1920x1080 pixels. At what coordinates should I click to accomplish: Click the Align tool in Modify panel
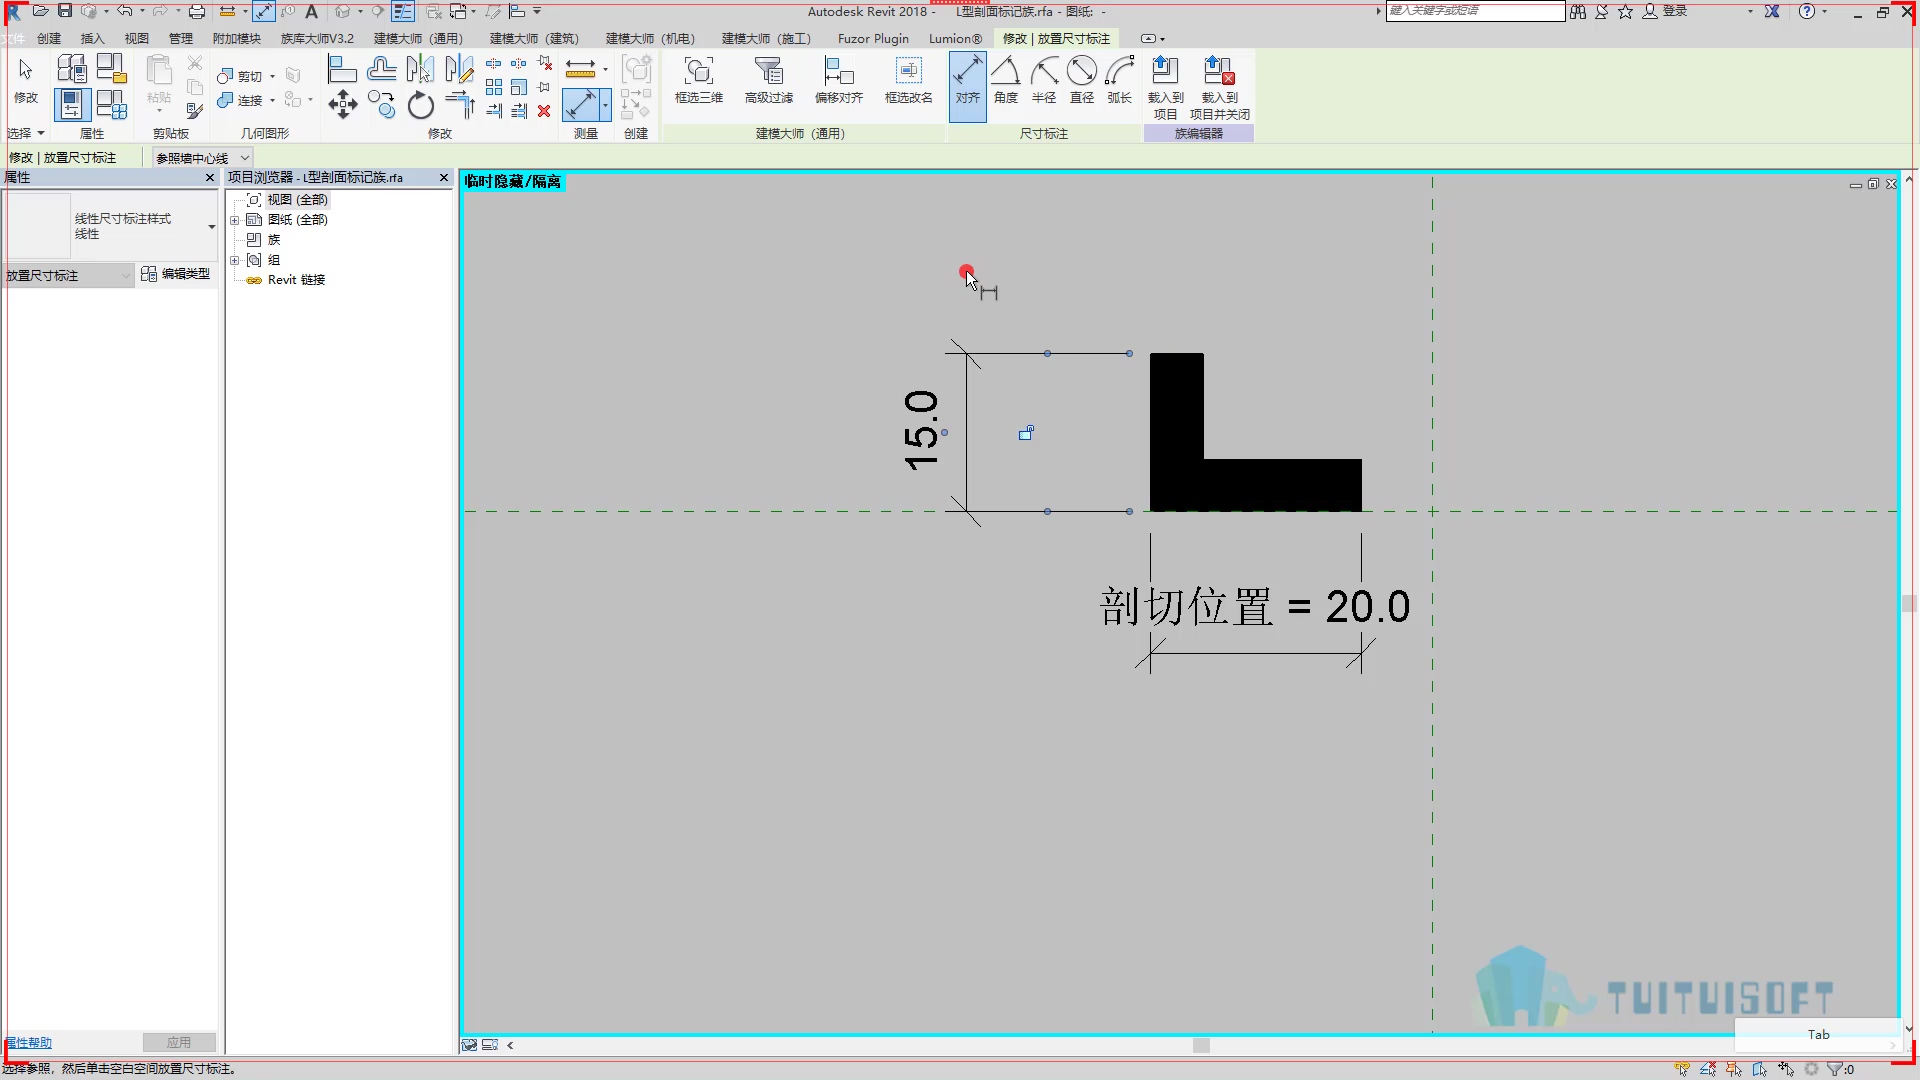[342, 69]
